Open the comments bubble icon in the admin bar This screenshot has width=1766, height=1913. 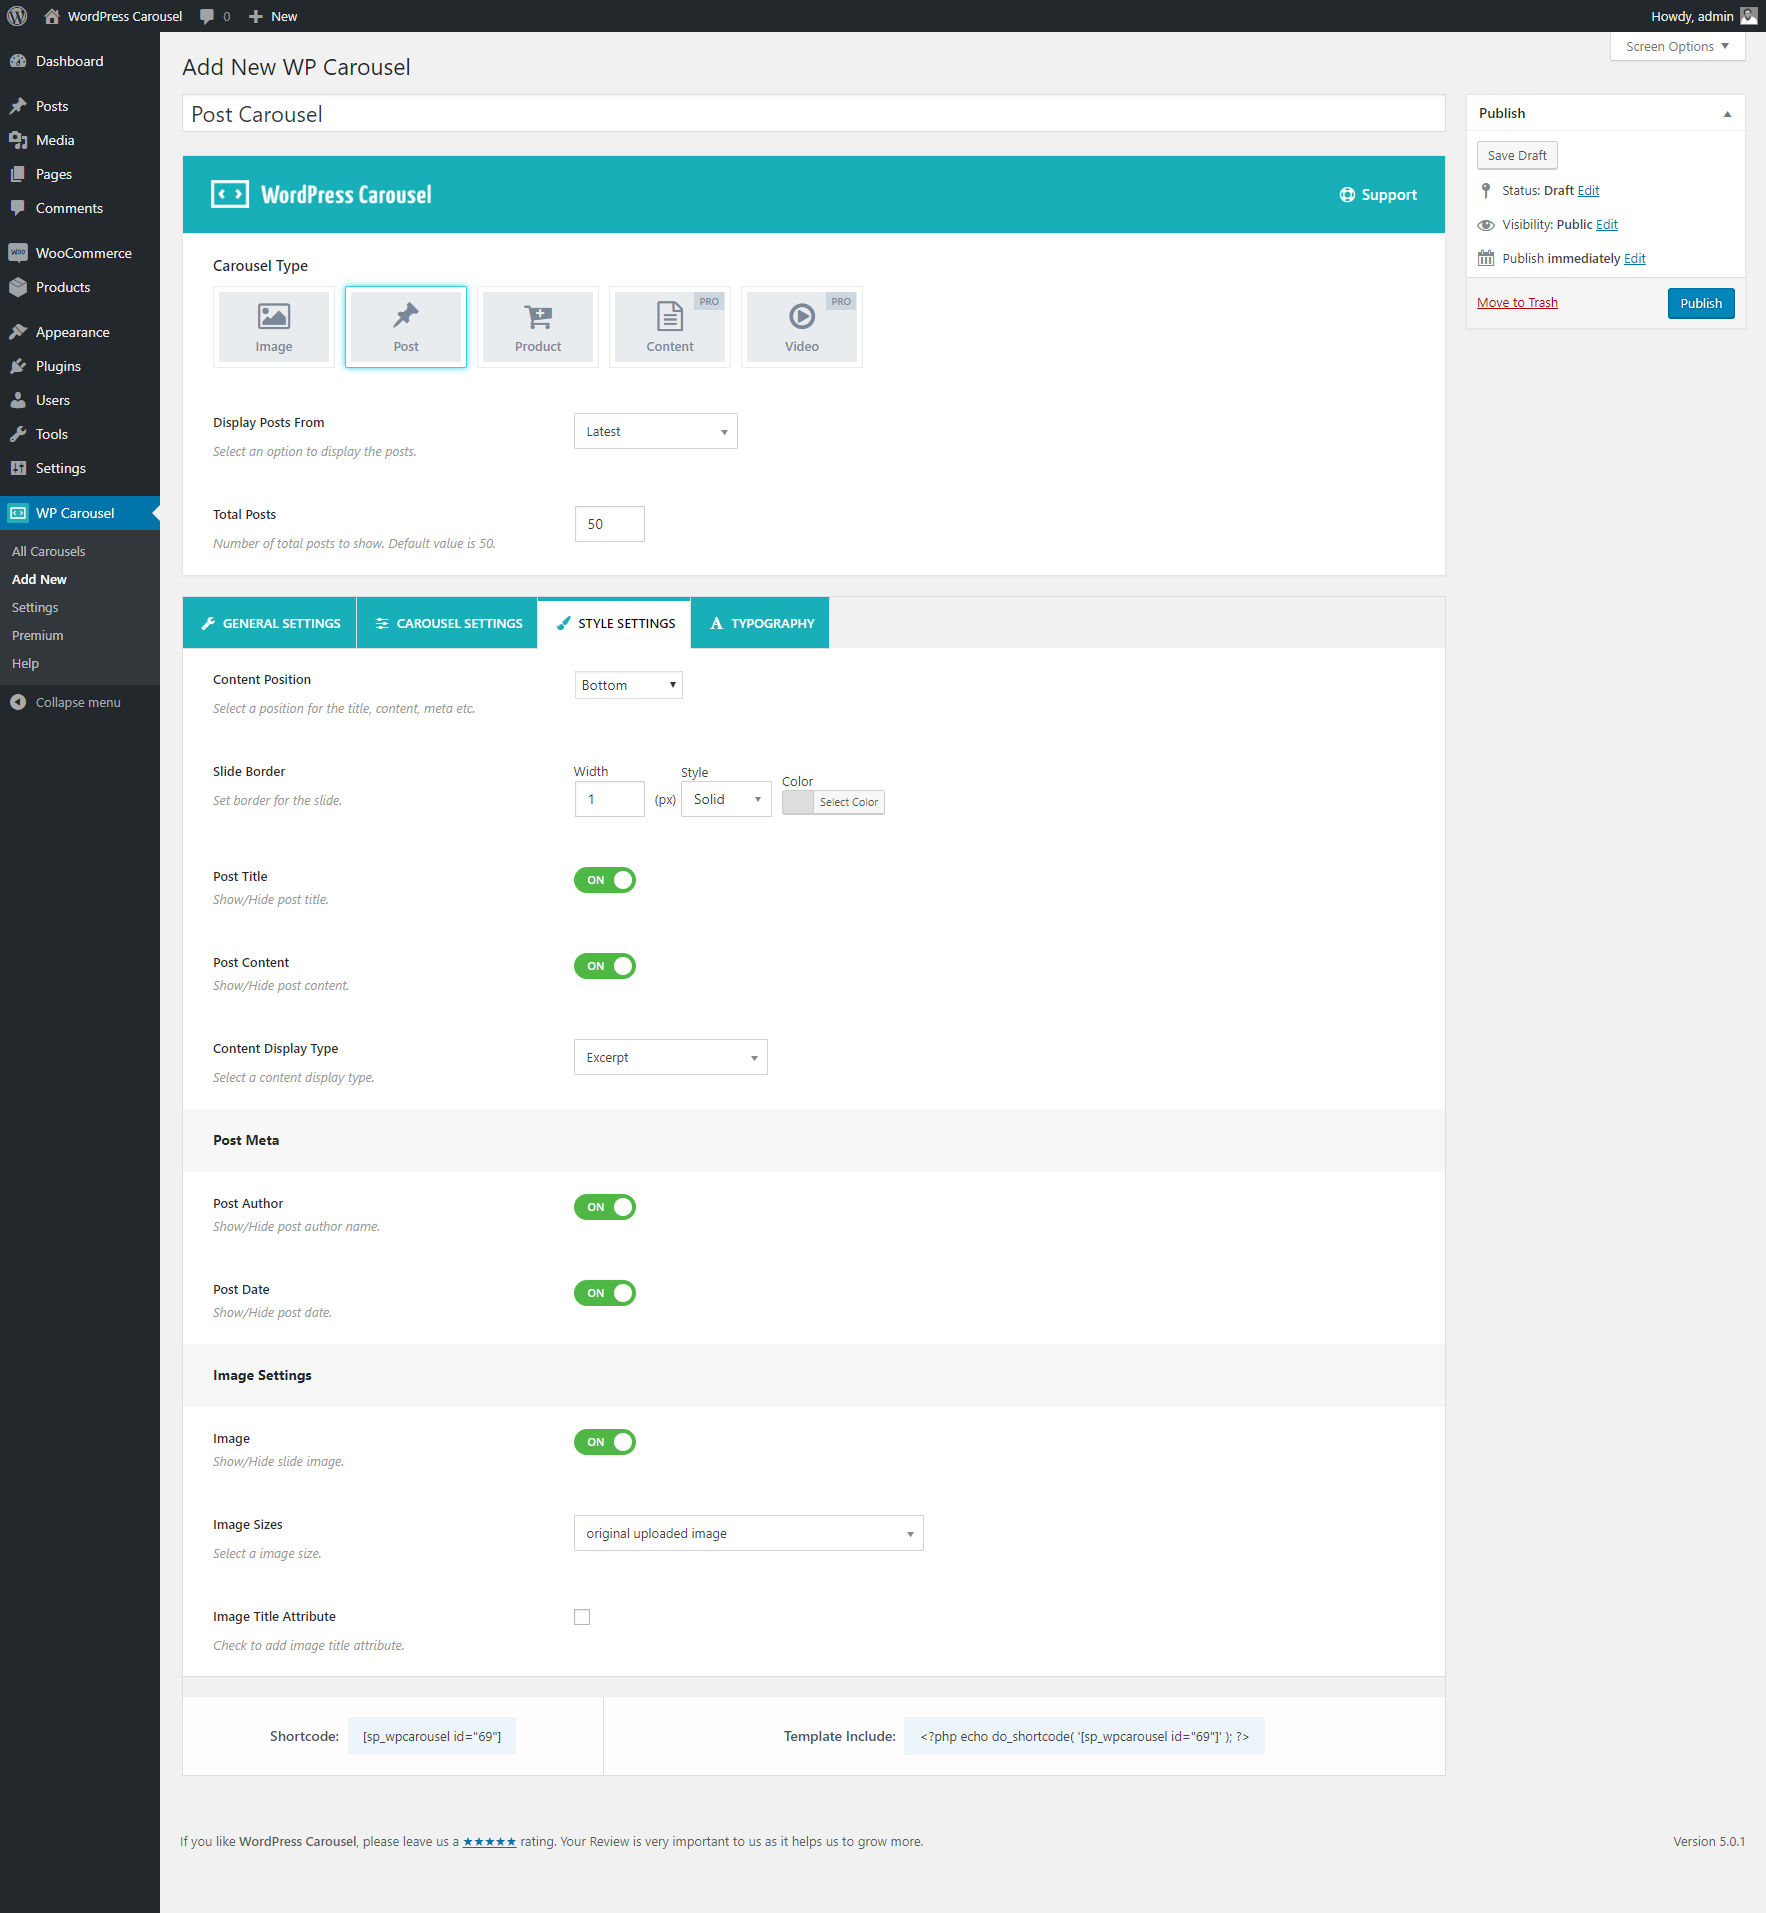coord(207,16)
